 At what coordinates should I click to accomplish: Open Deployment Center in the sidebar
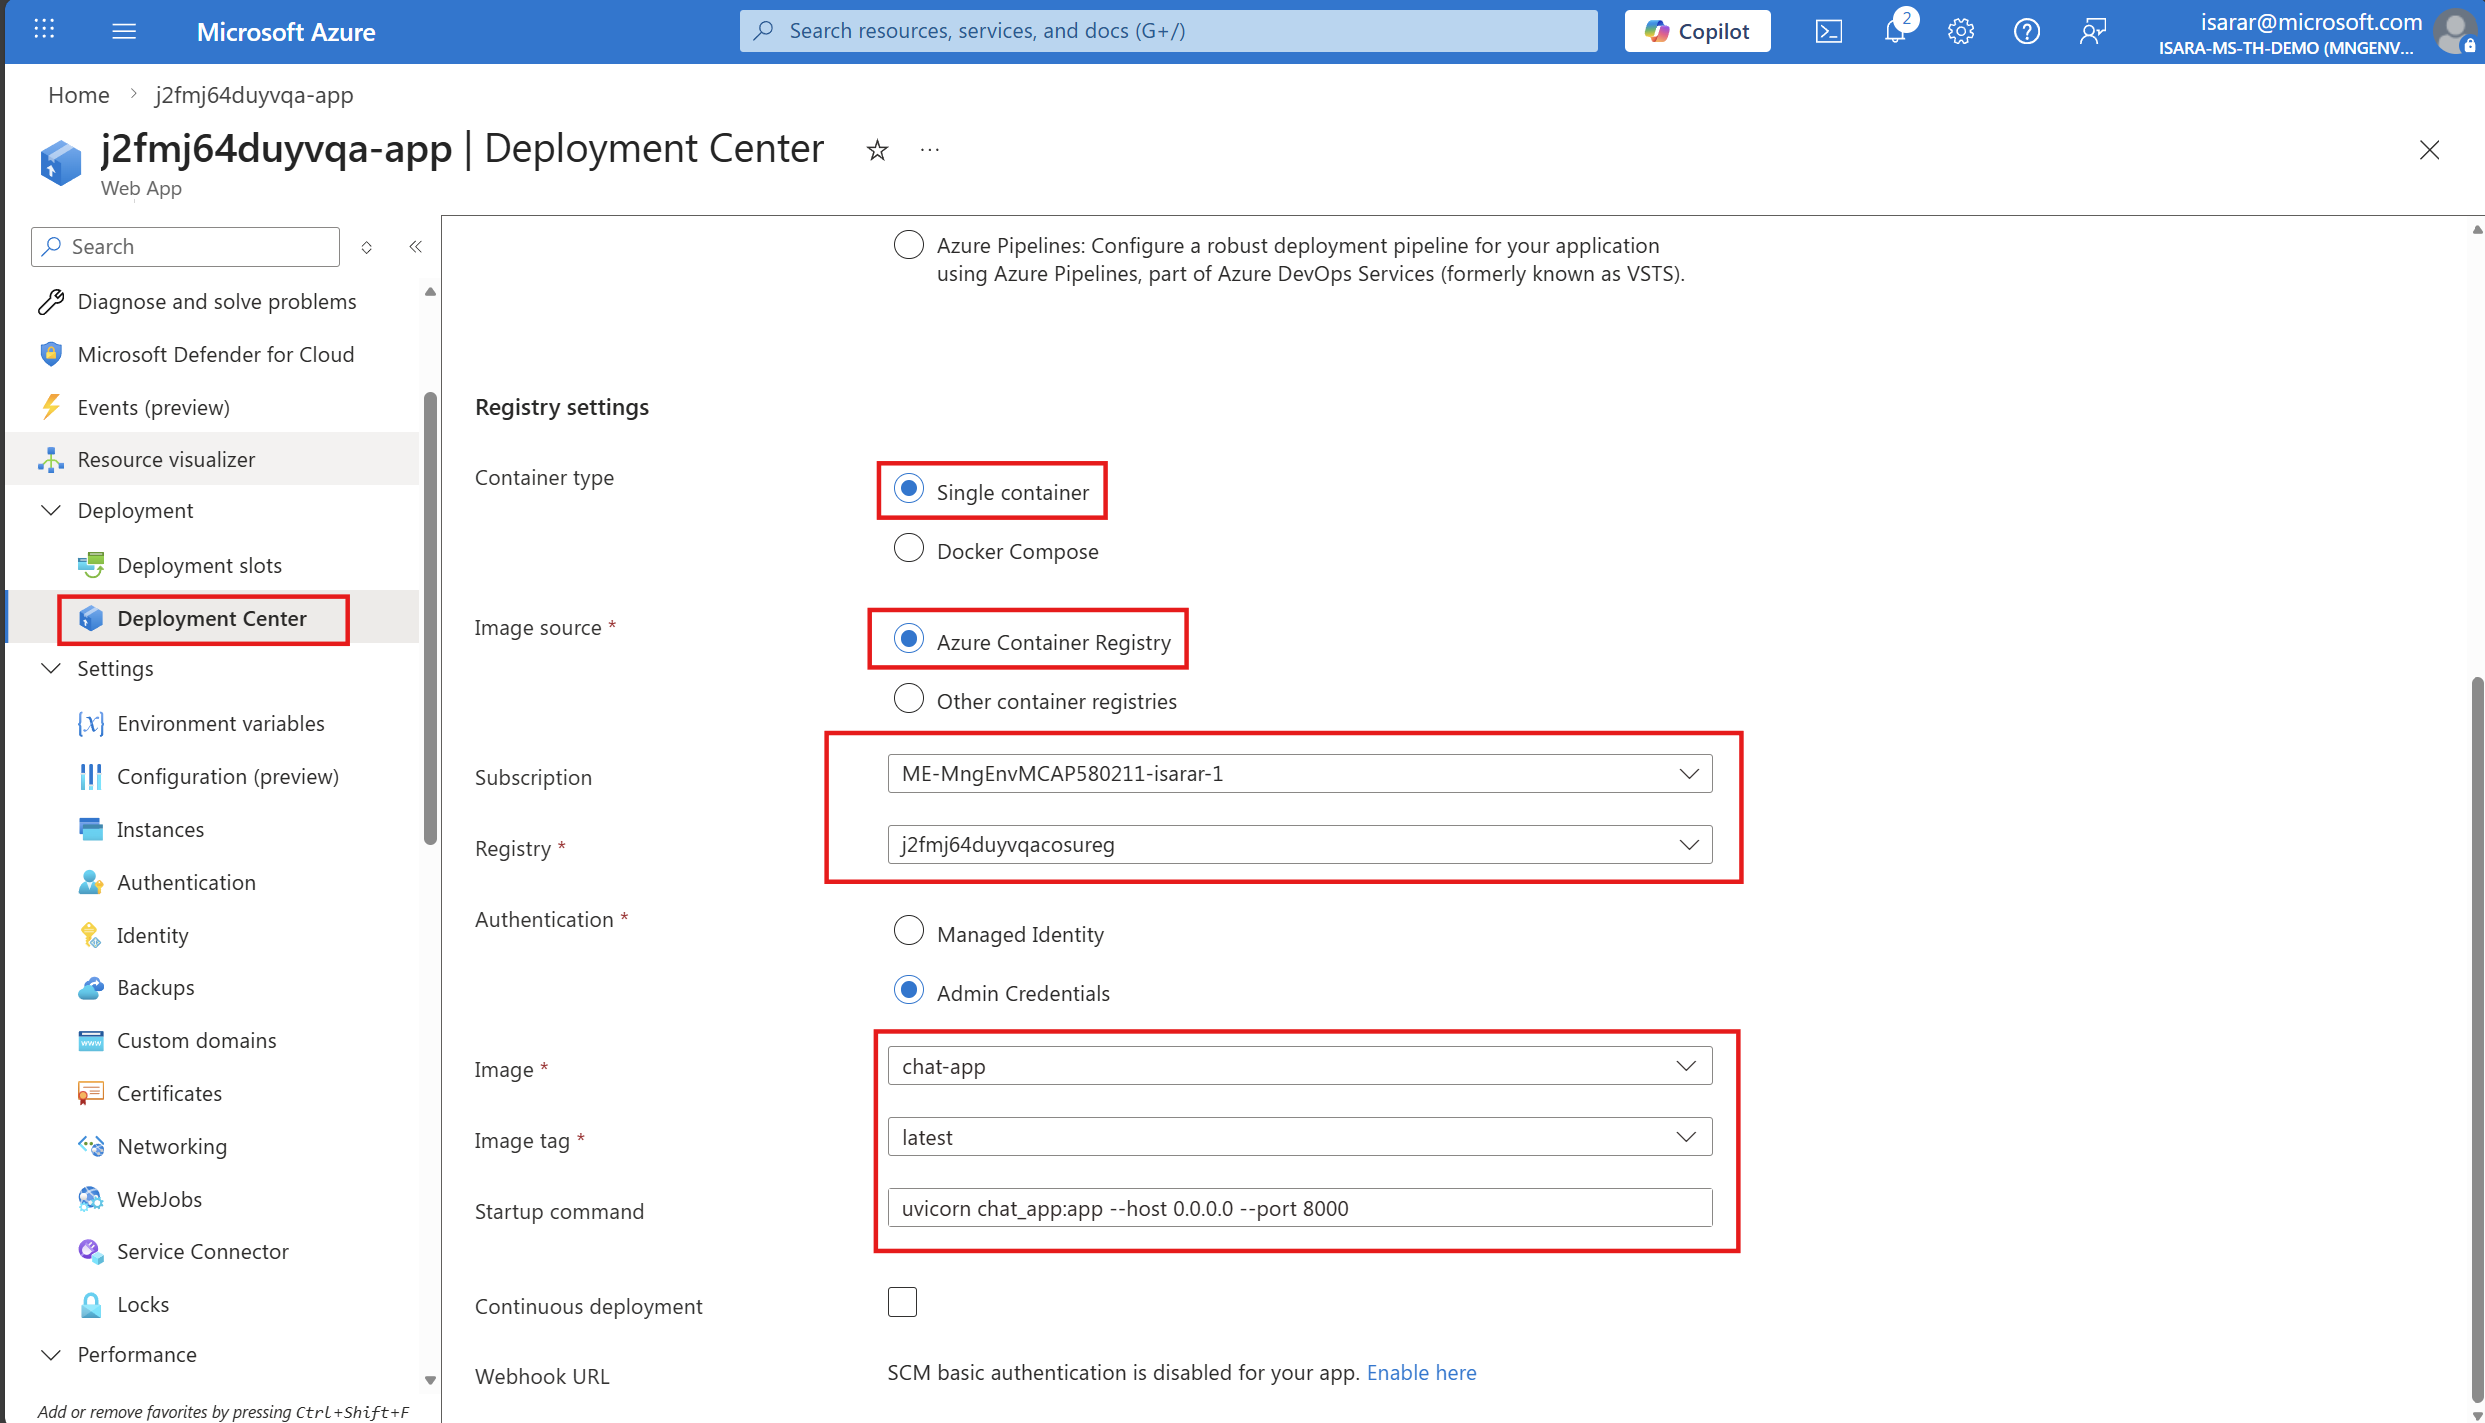213,618
